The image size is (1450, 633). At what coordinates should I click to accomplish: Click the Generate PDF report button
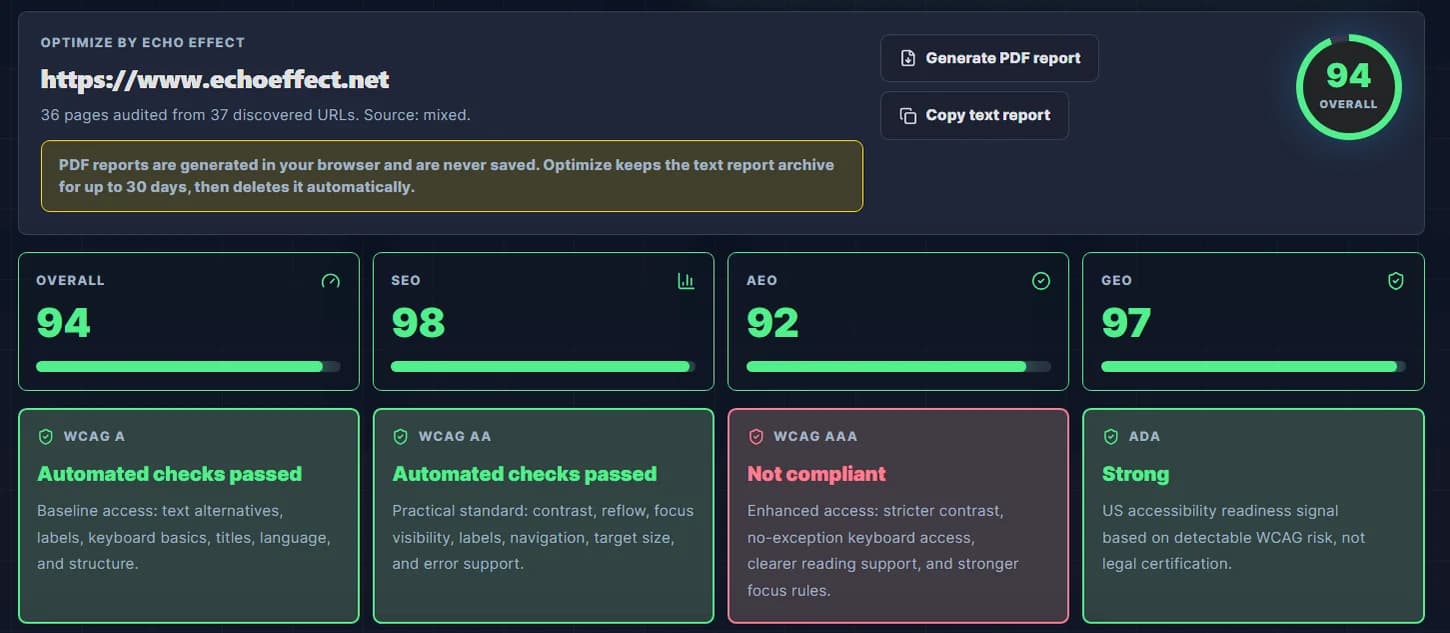click(x=989, y=58)
